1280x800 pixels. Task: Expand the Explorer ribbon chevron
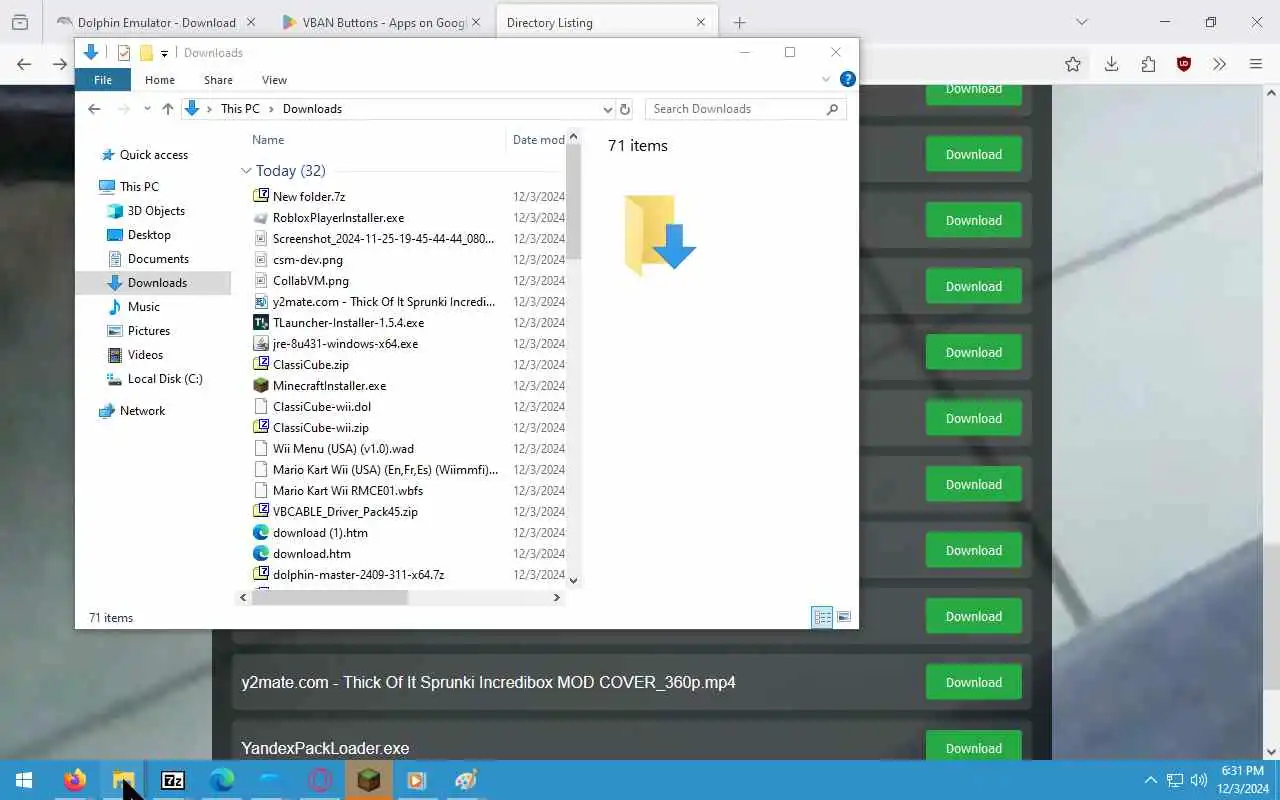(x=826, y=79)
